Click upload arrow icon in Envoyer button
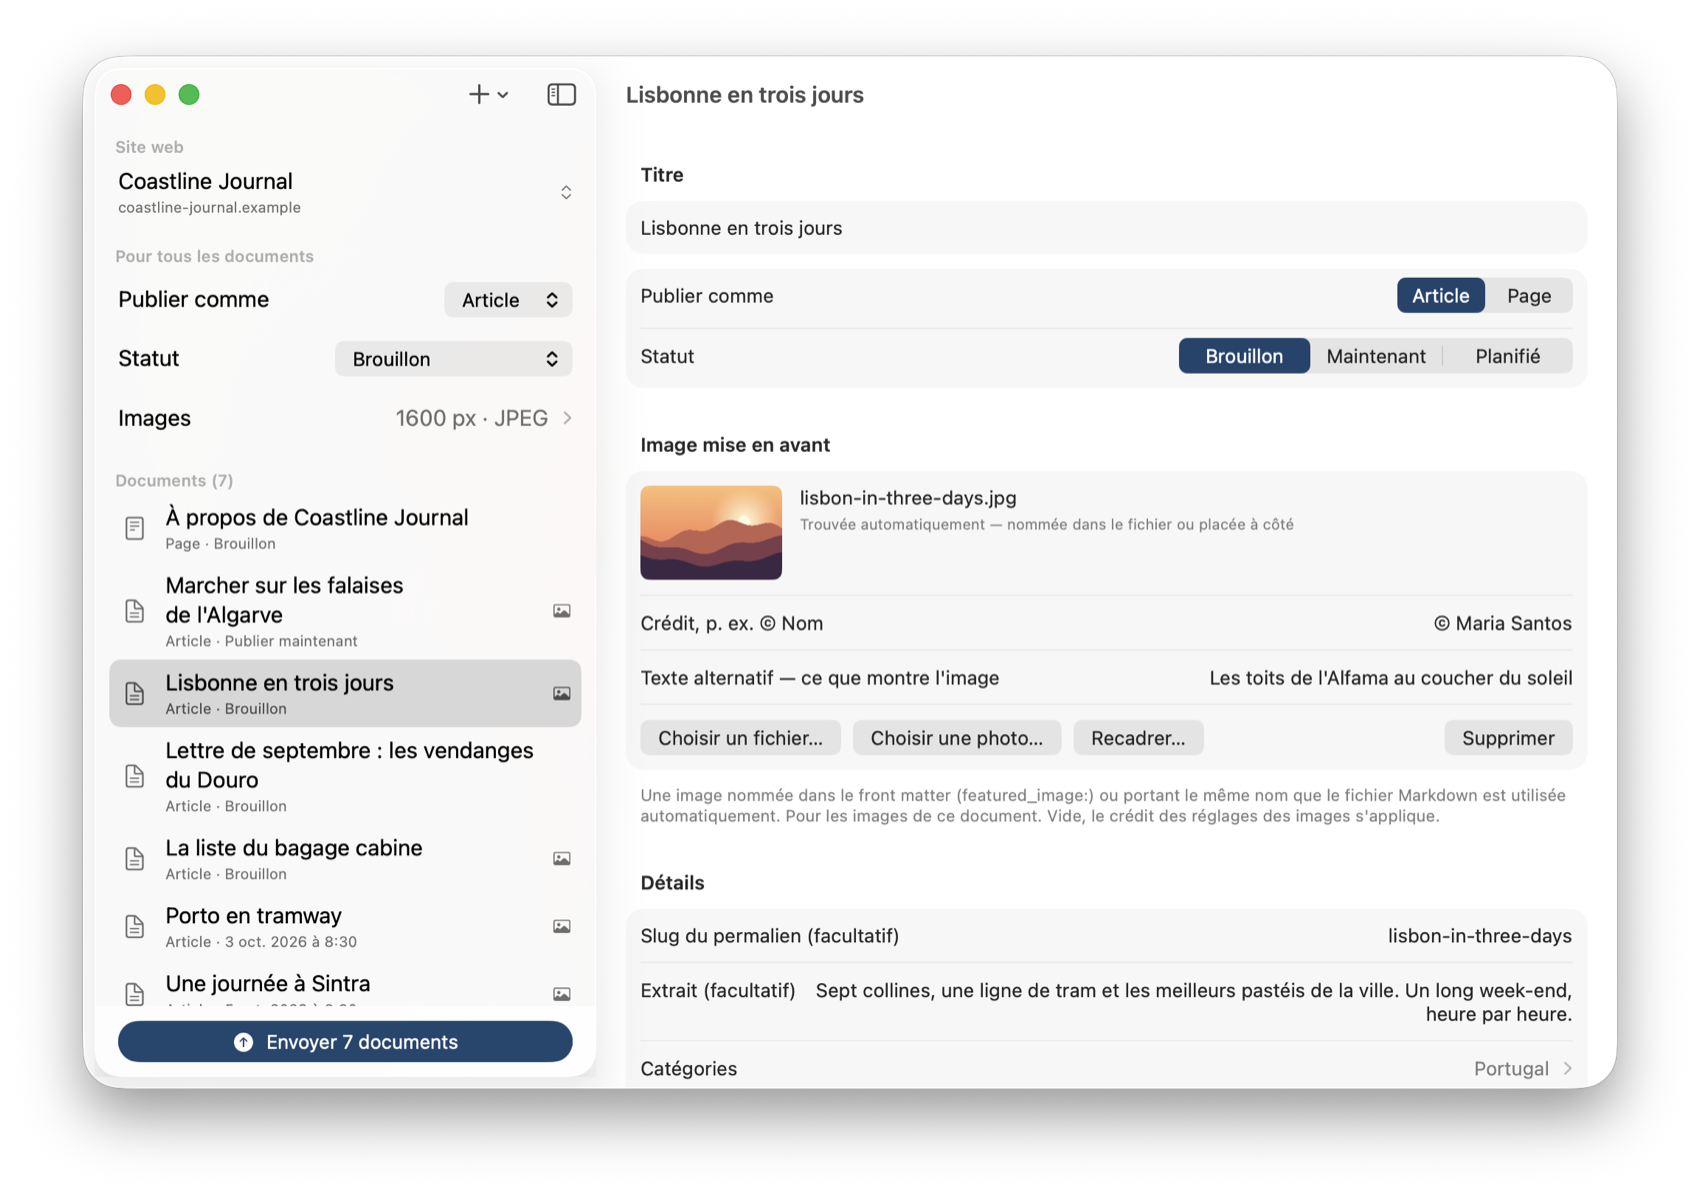Viewport: 1700px width, 1198px height. pos(243,1042)
